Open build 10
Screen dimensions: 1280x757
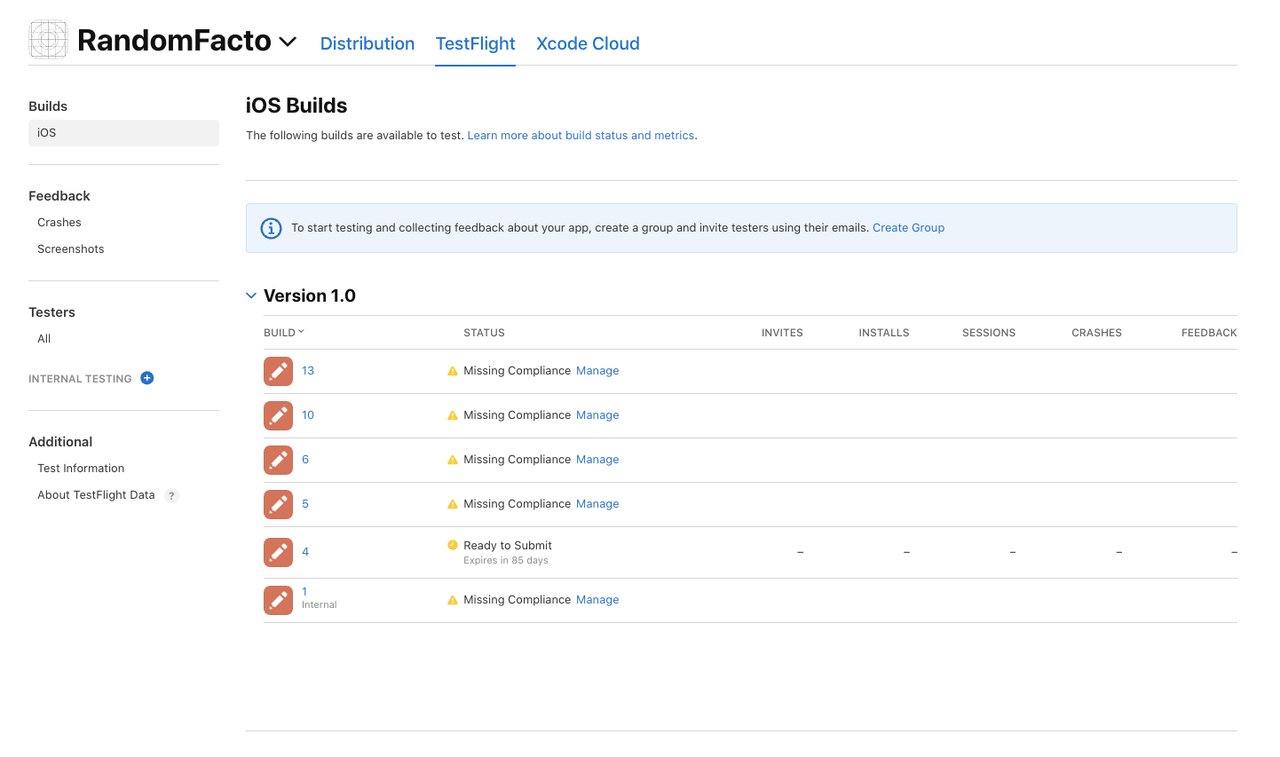308,415
